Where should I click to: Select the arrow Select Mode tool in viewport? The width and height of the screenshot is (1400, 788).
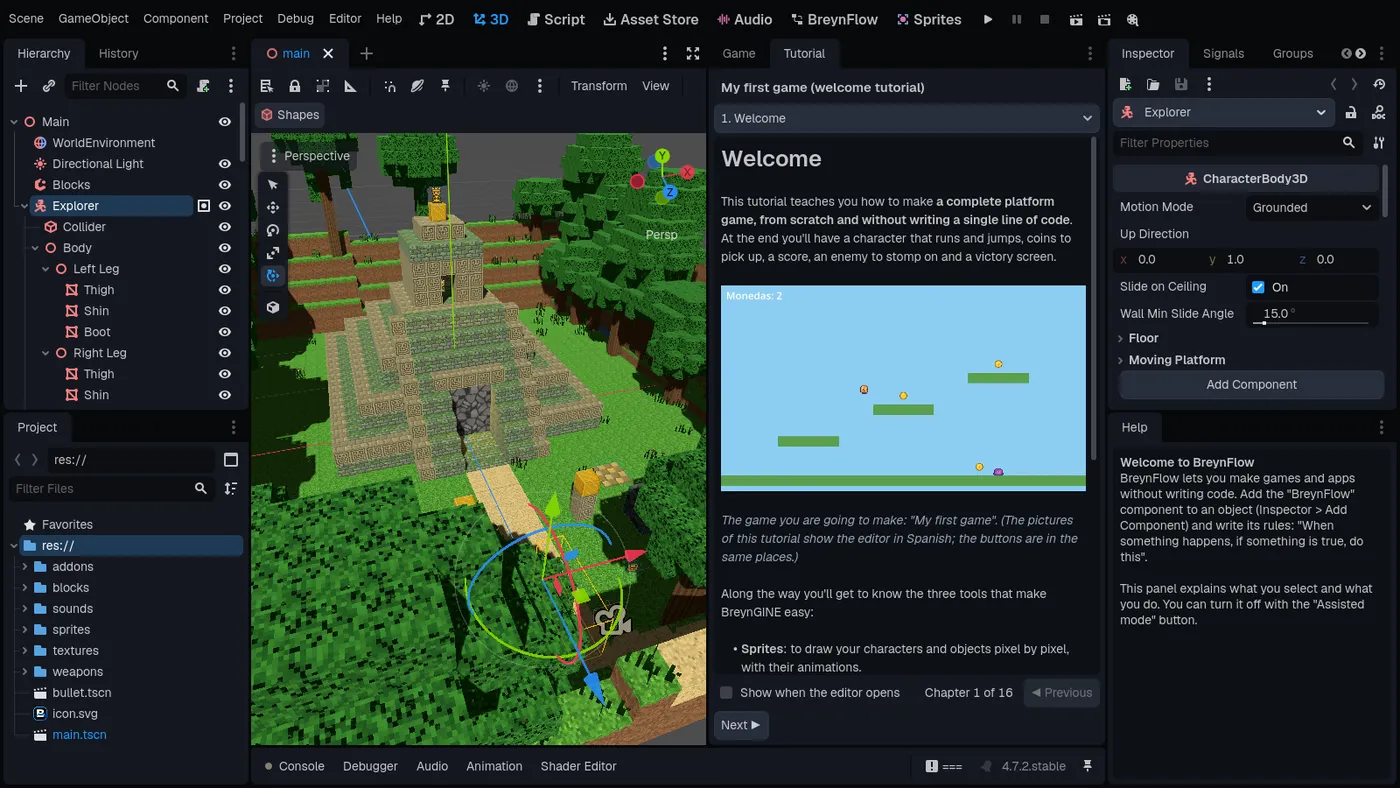click(273, 185)
